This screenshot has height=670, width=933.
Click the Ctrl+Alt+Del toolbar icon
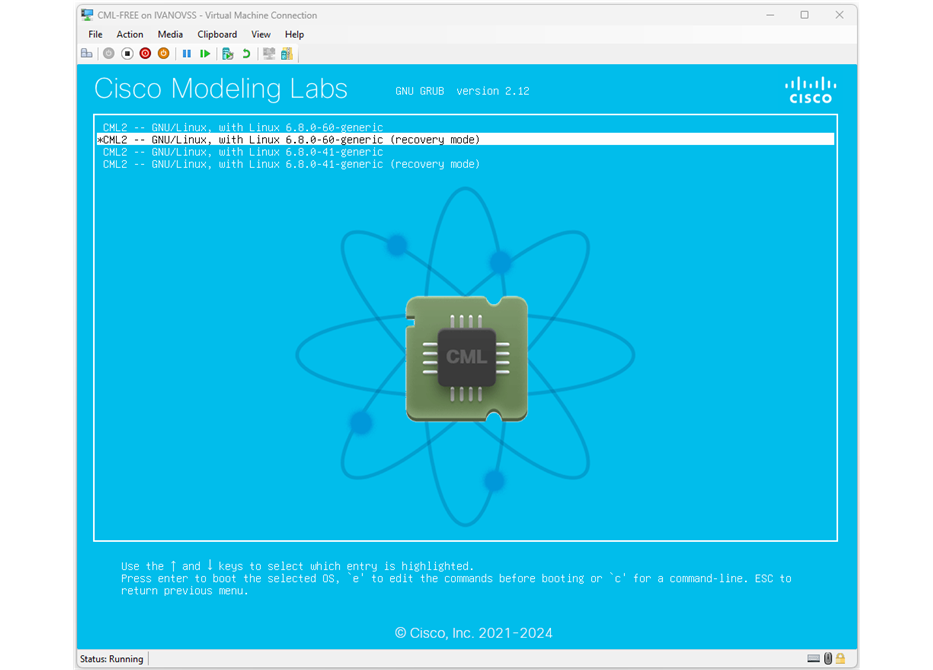tap(87, 54)
